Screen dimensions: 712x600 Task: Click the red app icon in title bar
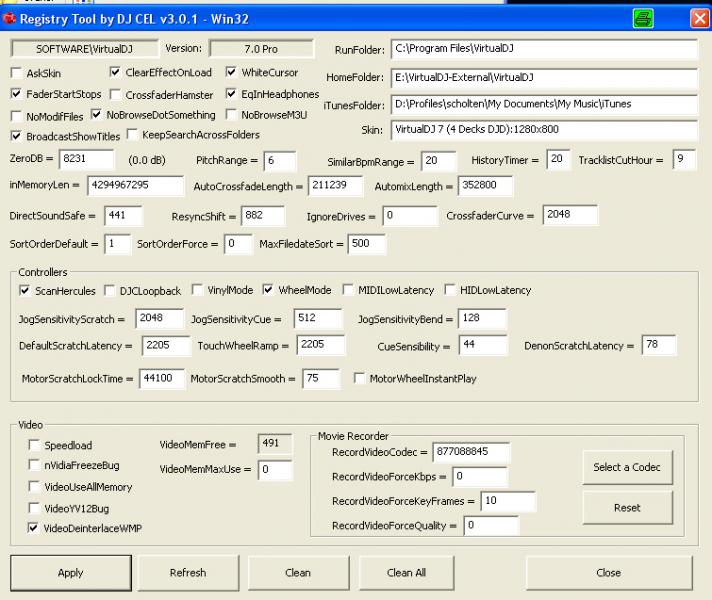(9, 19)
